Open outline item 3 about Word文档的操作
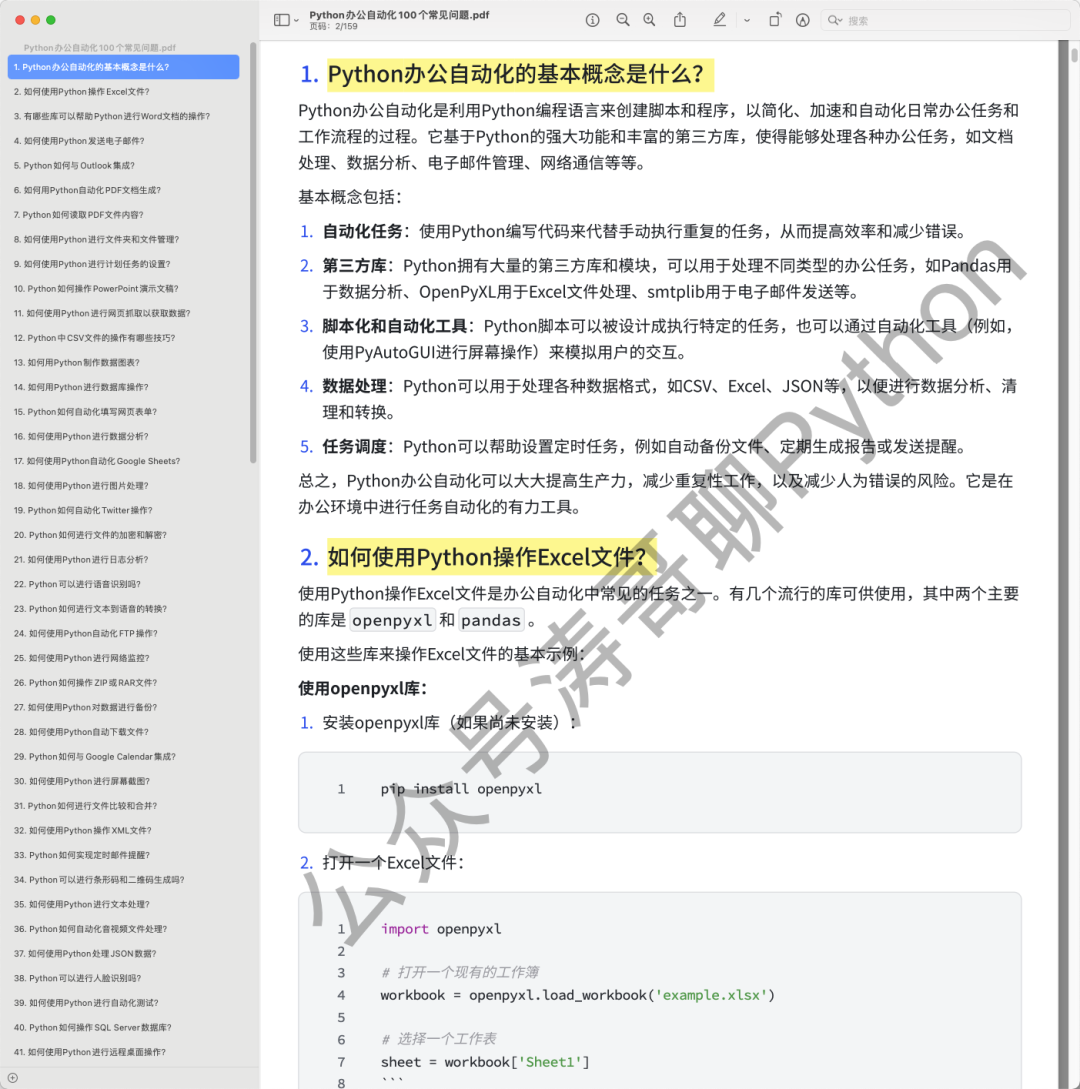 (x=124, y=116)
